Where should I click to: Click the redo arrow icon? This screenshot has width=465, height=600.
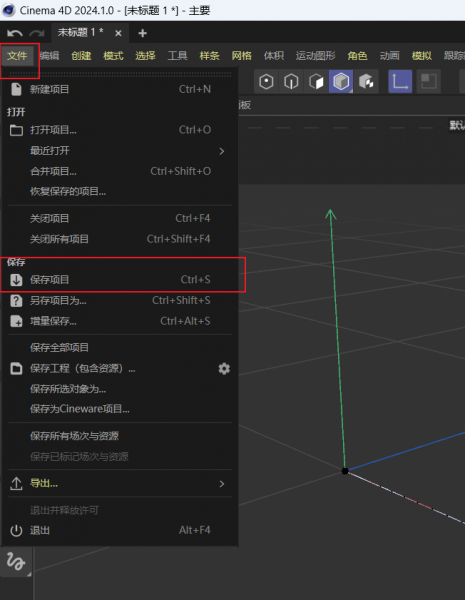[x=37, y=33]
